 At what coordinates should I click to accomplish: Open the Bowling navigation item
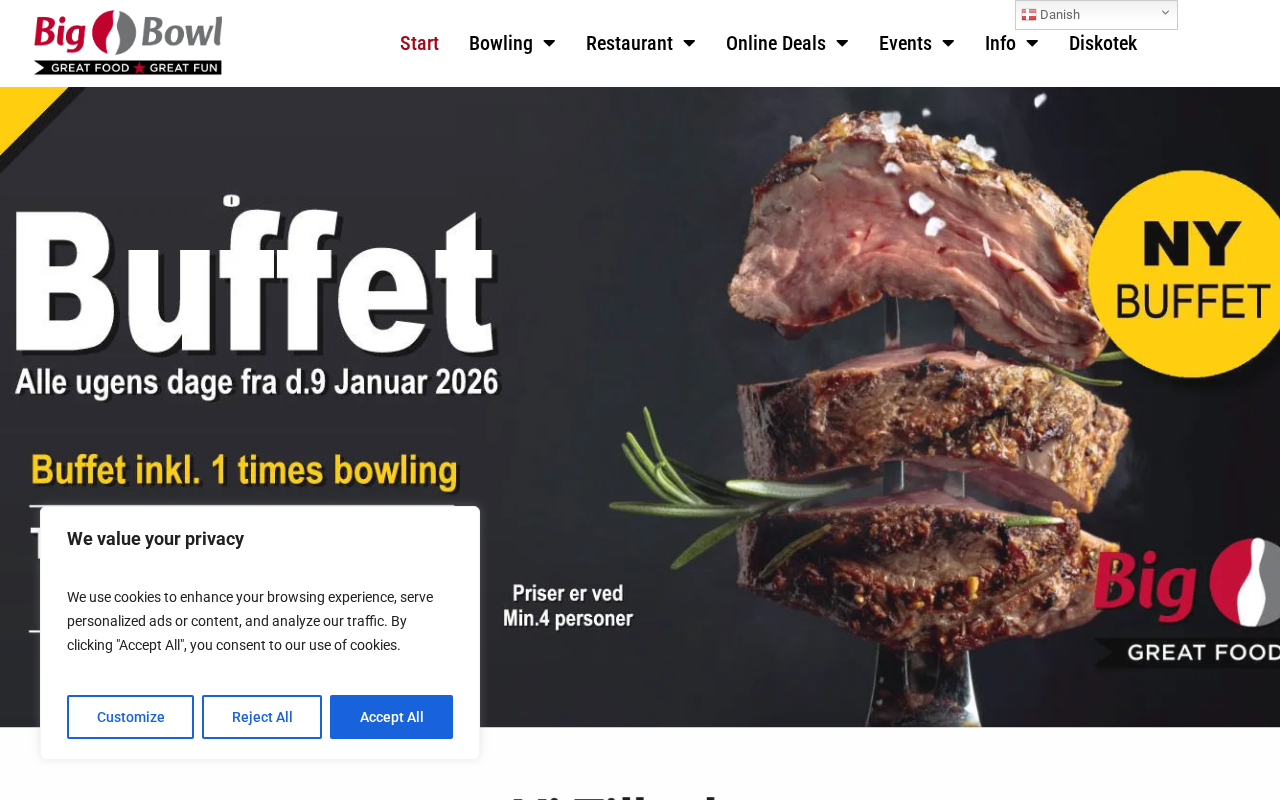point(501,43)
